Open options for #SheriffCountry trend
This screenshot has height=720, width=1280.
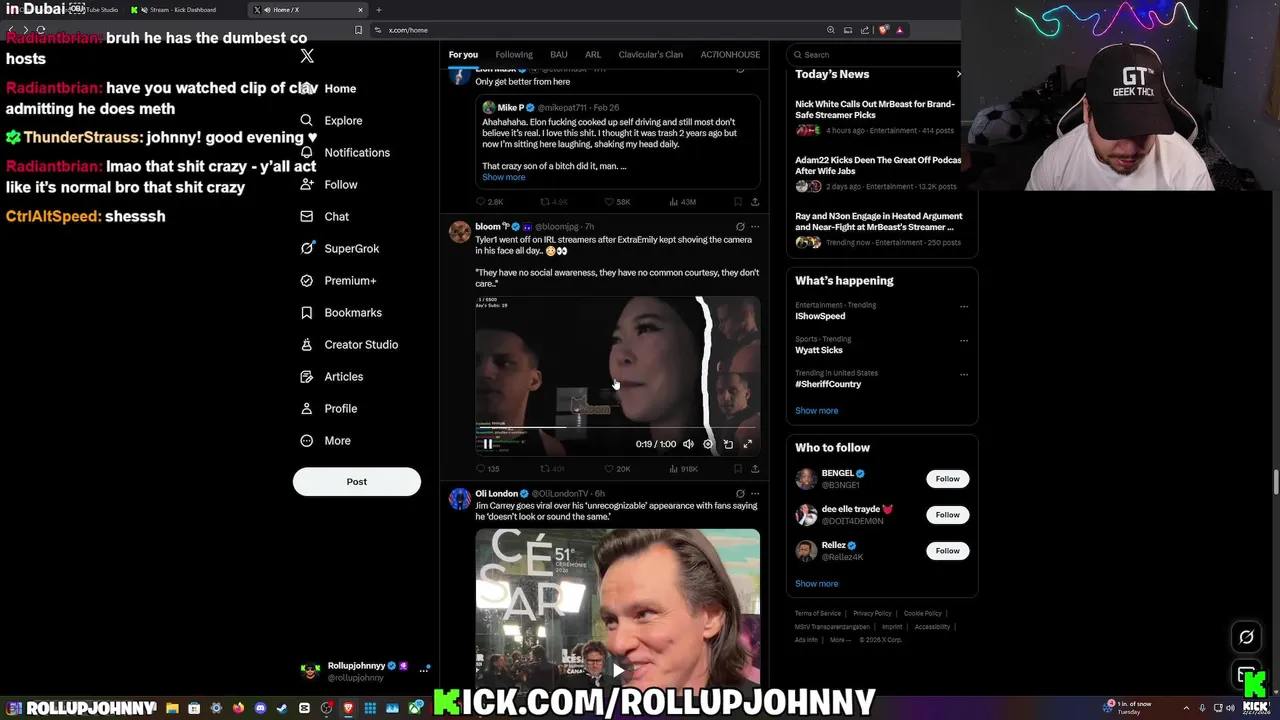click(x=963, y=374)
